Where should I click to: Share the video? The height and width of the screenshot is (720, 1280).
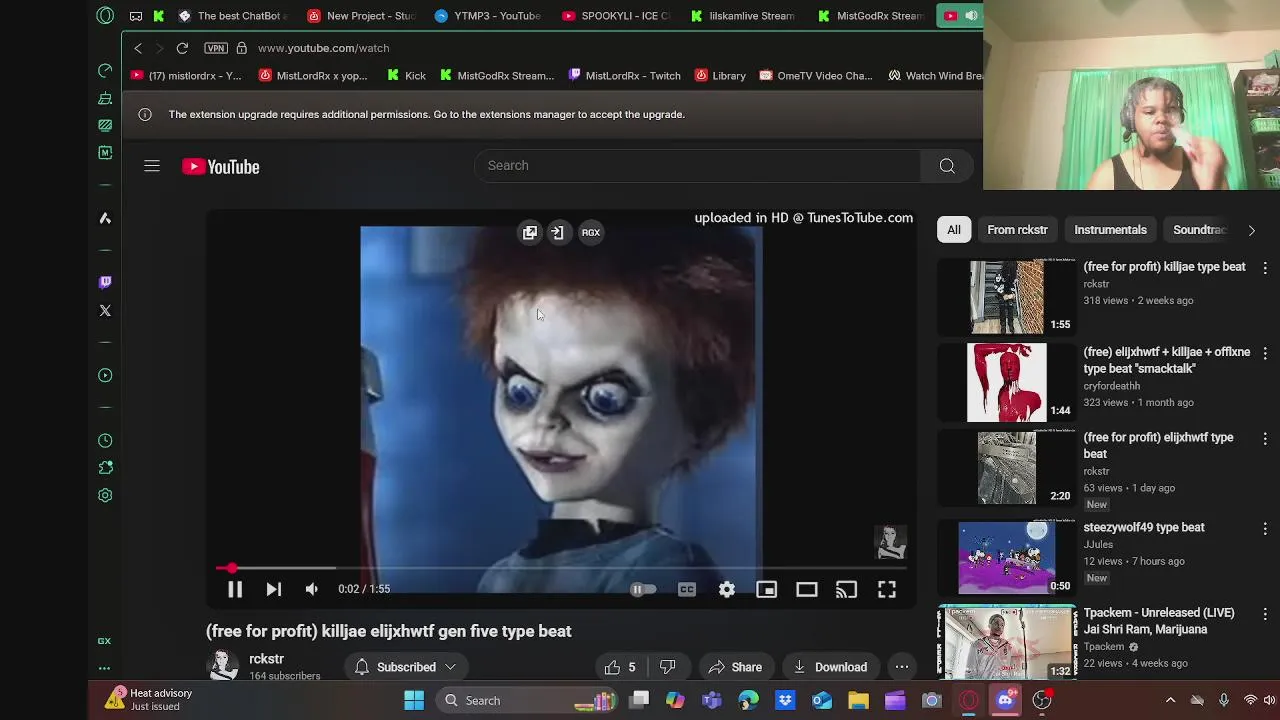click(735, 667)
